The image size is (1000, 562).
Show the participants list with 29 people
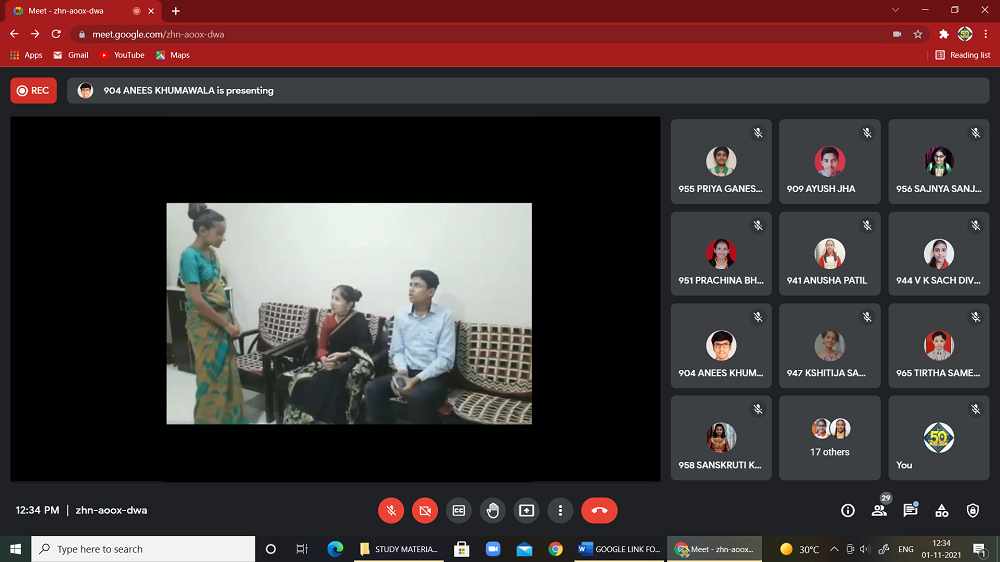(x=879, y=510)
